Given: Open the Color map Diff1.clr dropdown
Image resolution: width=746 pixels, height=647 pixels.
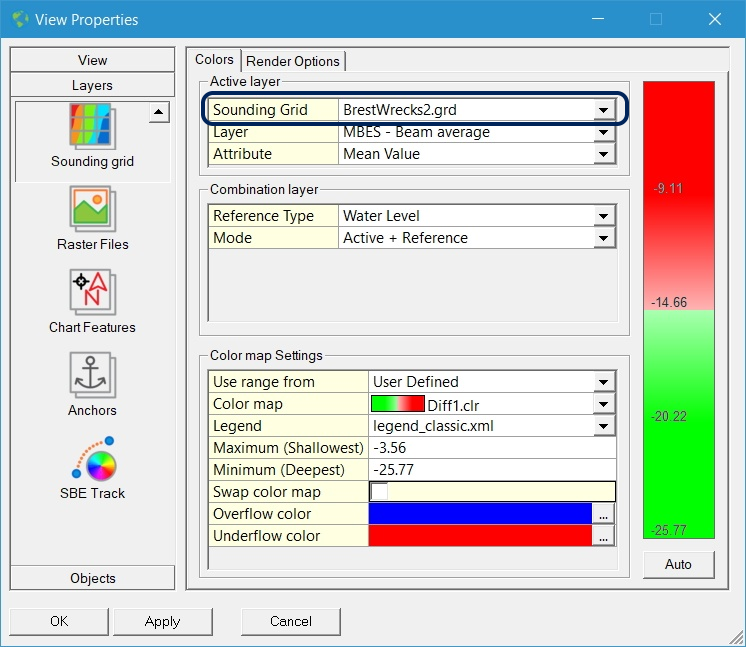Looking at the screenshot, I should [603, 404].
